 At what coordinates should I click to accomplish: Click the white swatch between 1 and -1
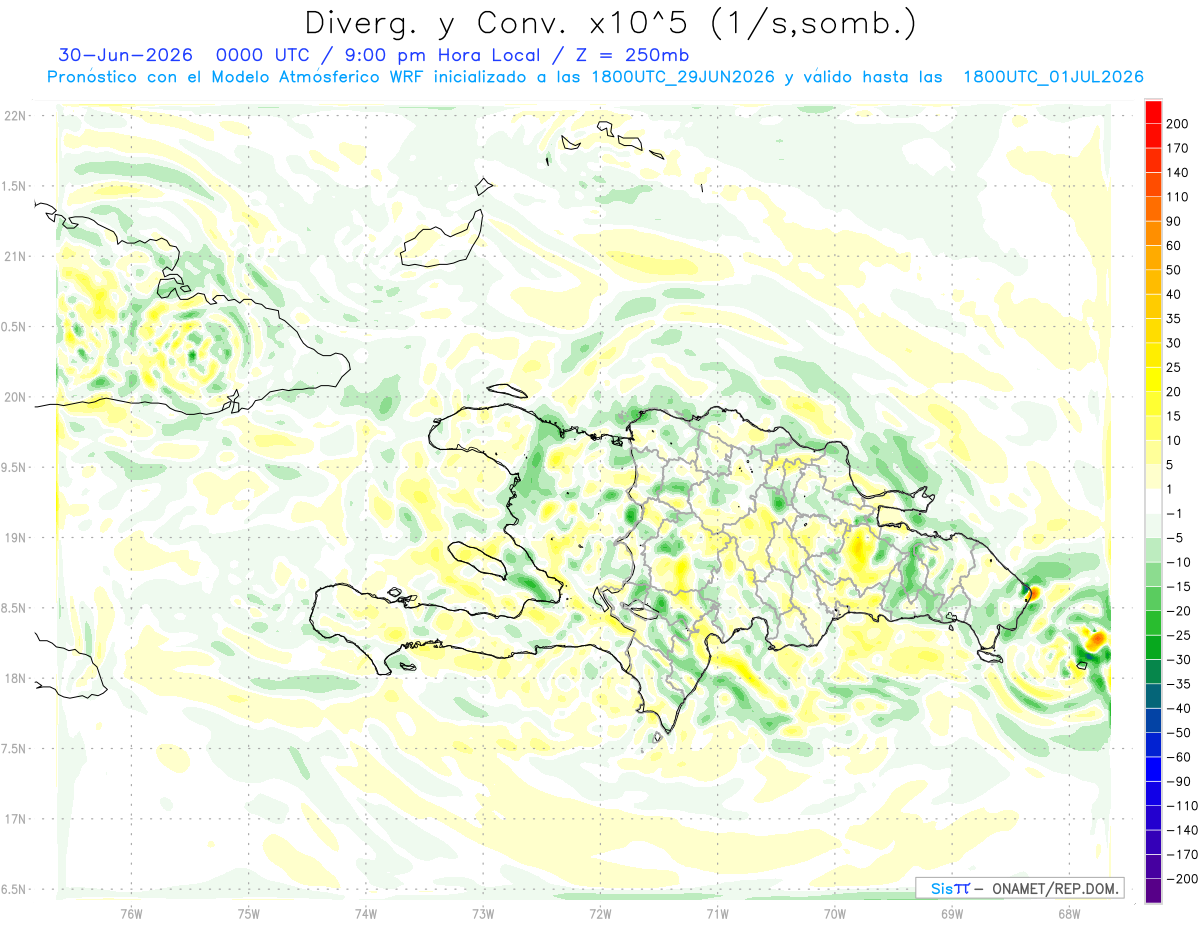[1153, 501]
